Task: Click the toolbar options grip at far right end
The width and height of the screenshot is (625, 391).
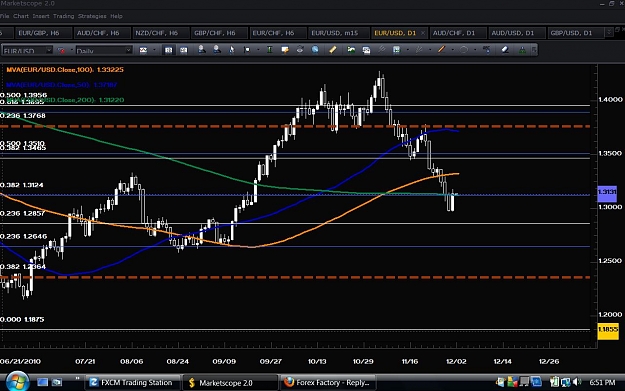Action: pyautogui.click(x=534, y=50)
